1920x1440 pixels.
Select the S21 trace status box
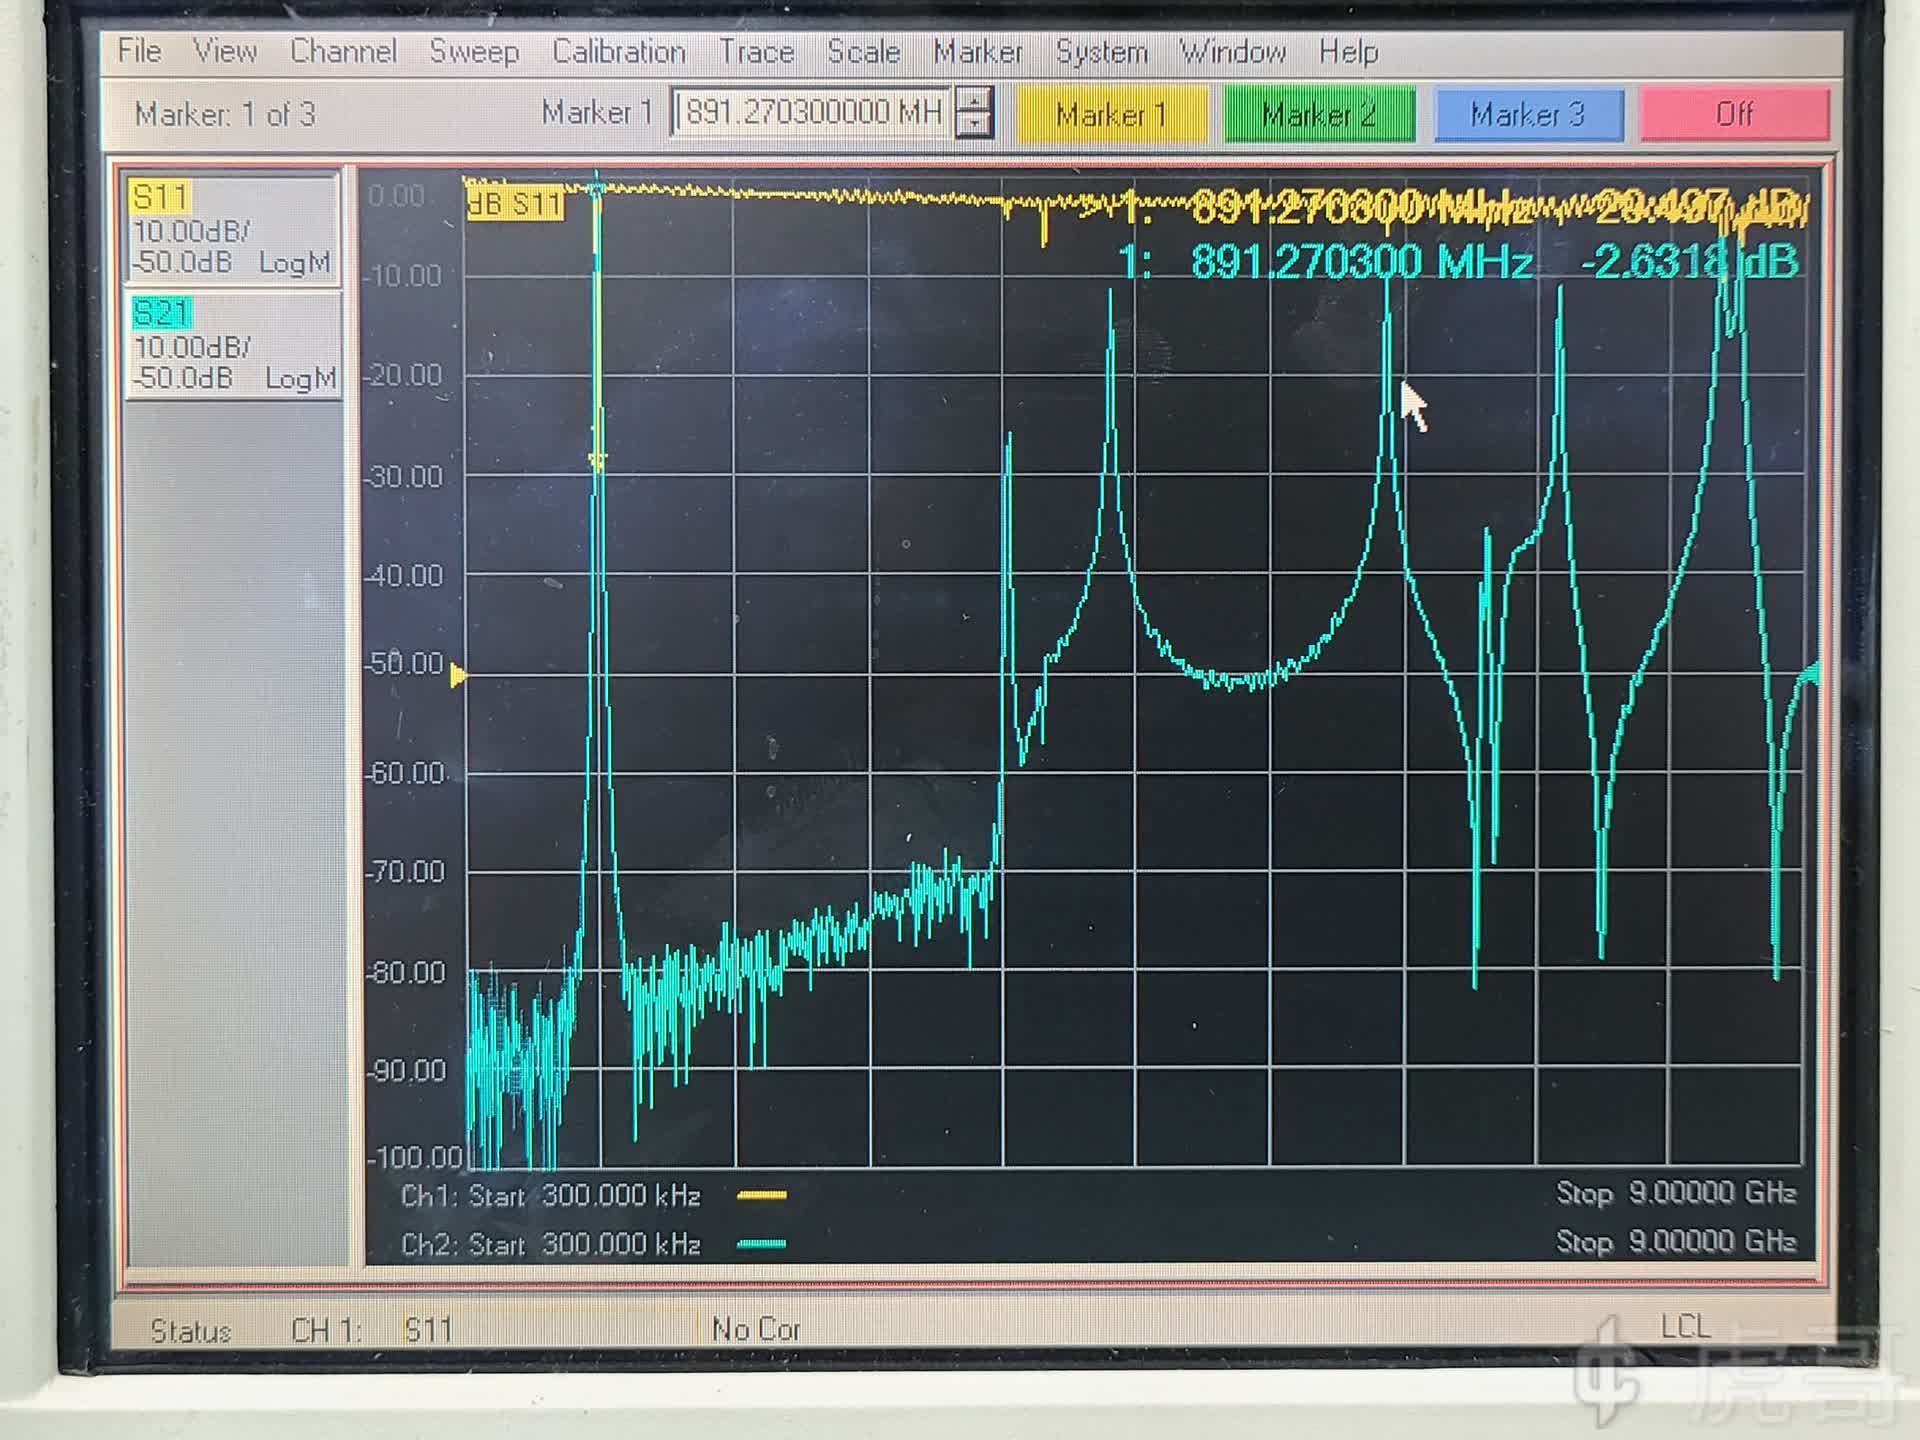(232, 346)
